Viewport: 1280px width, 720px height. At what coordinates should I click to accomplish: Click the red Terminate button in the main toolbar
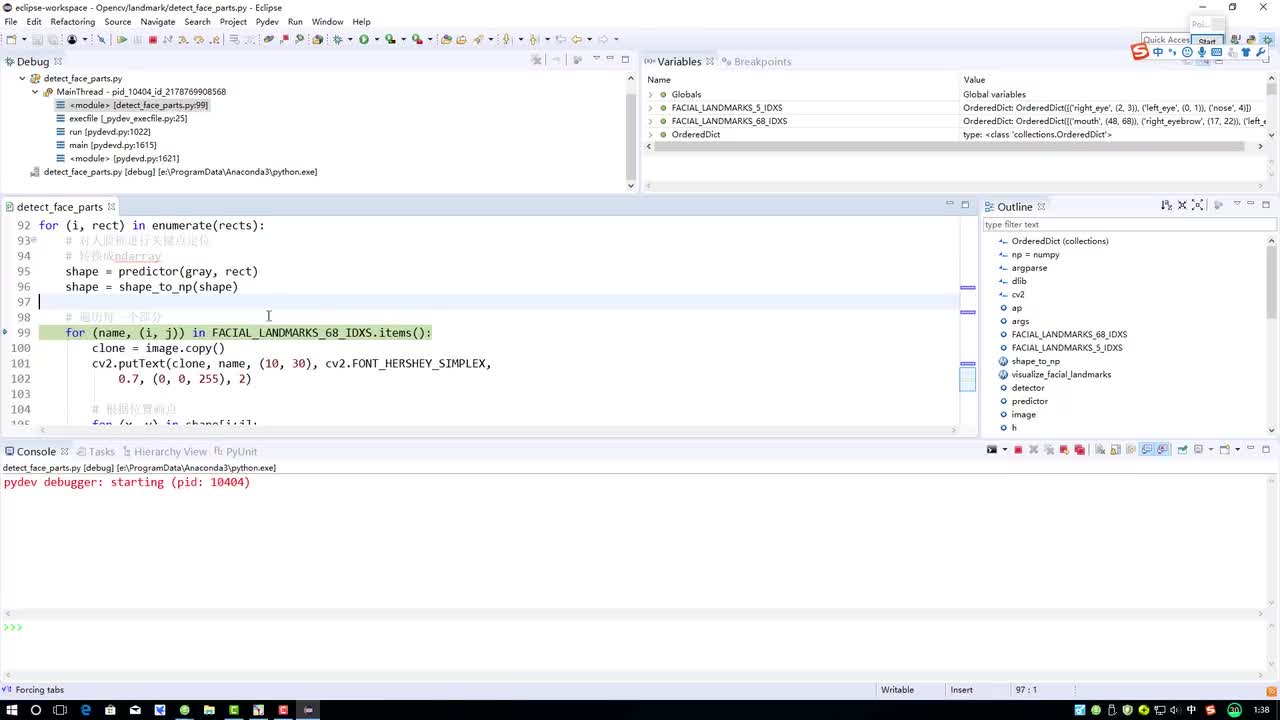pos(153,40)
